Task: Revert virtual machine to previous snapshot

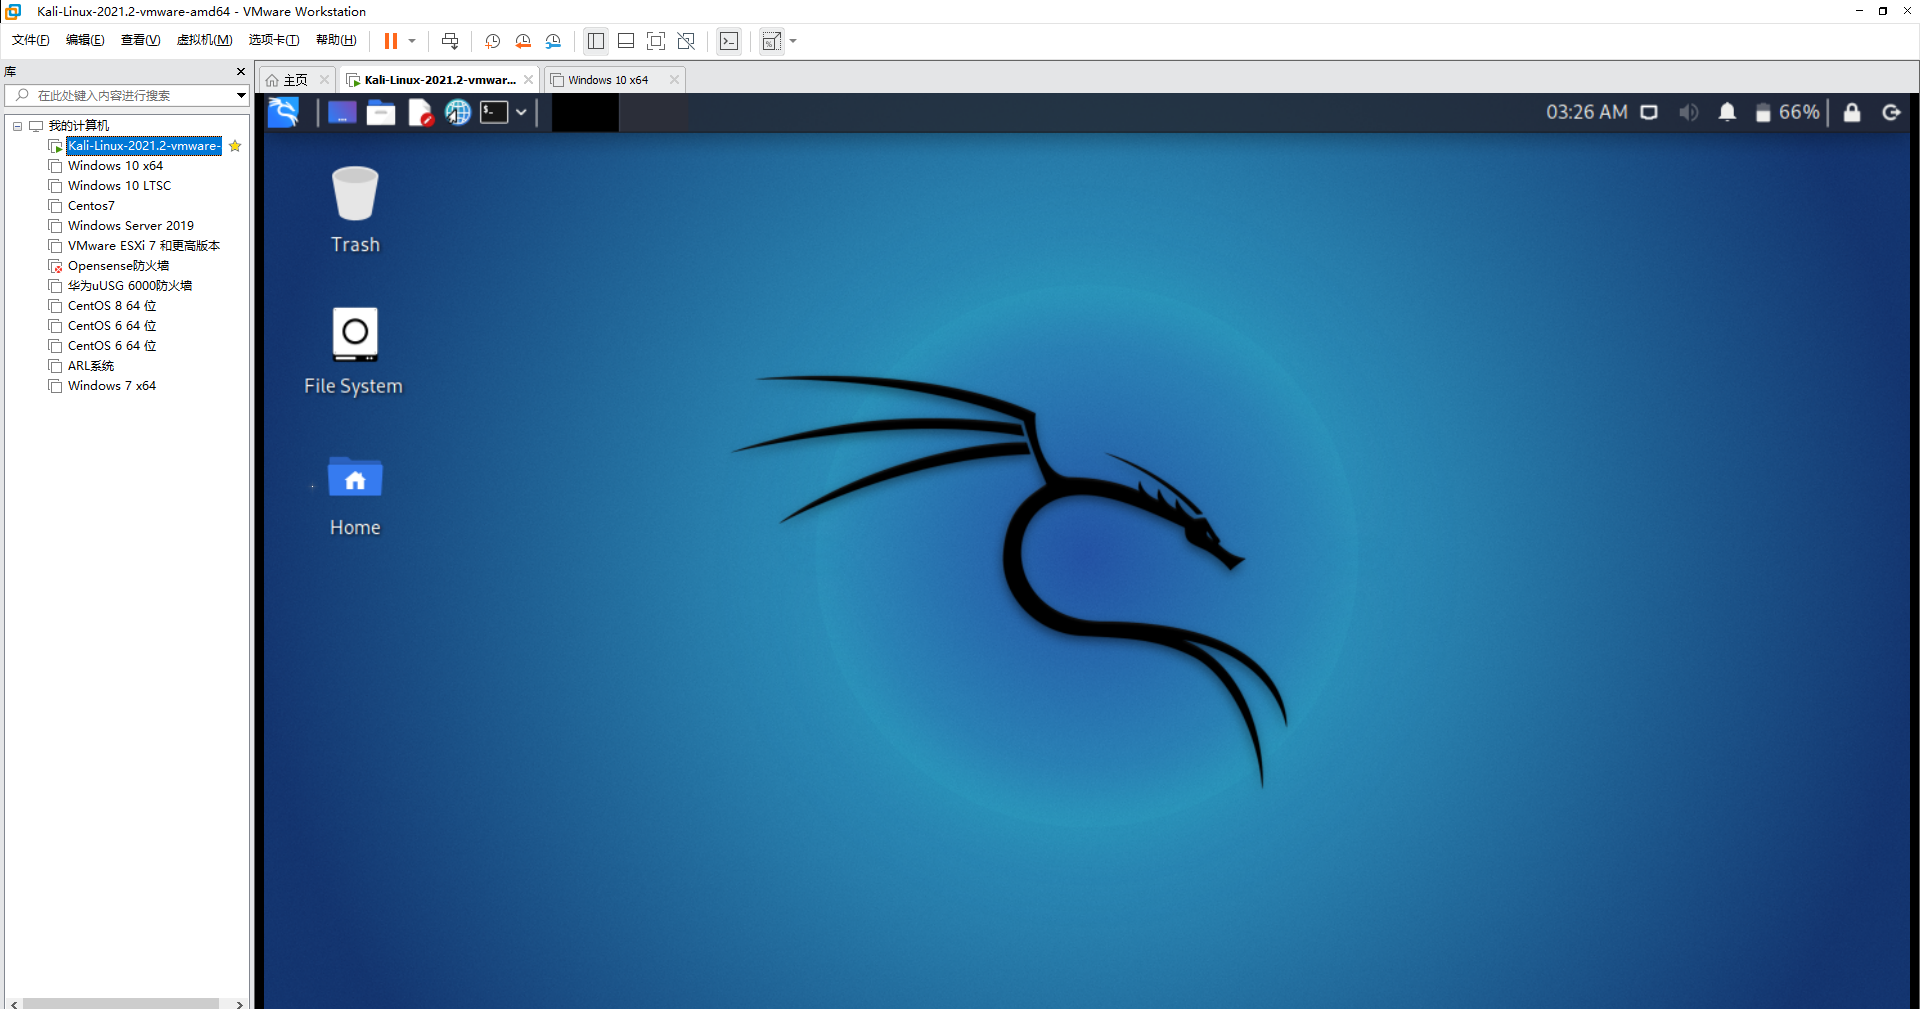Action: (523, 41)
